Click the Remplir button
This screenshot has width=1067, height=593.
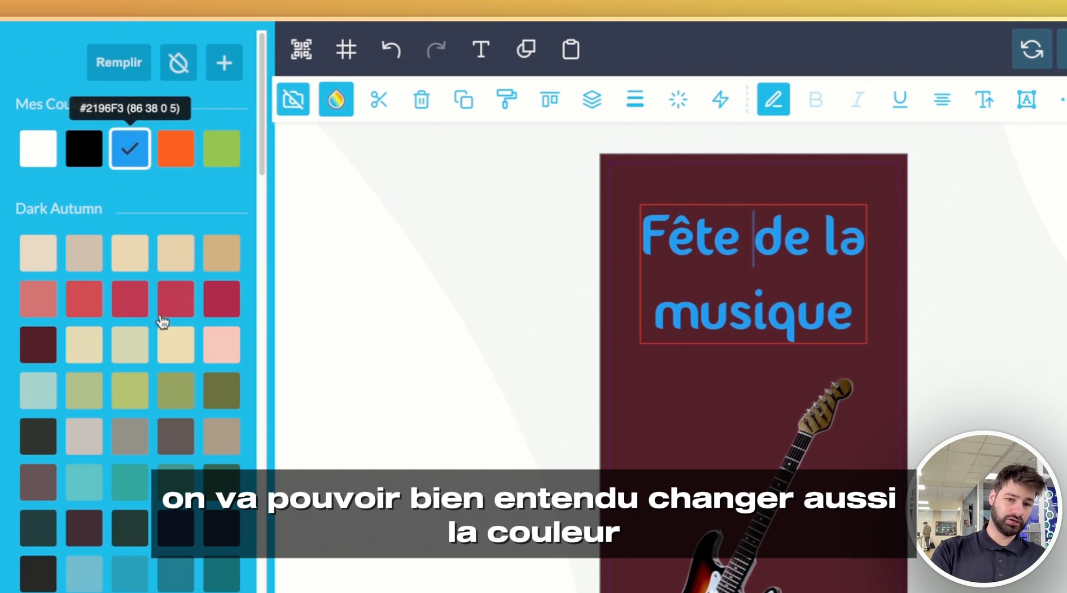coord(119,63)
